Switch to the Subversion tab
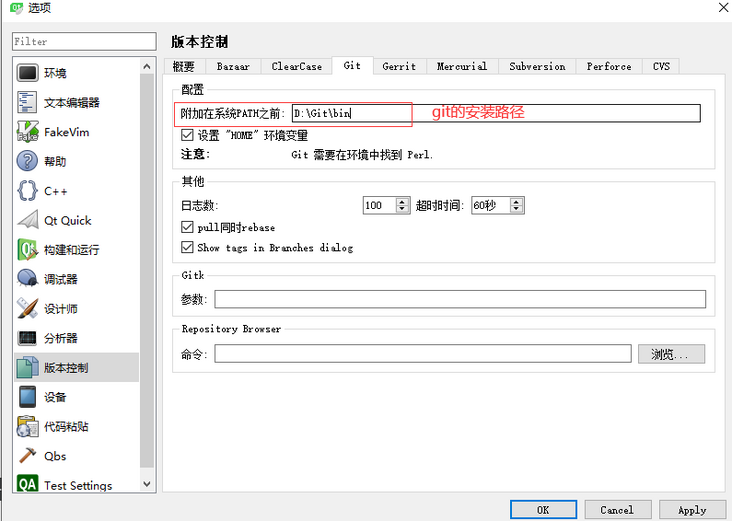This screenshot has width=732, height=521. point(537,66)
